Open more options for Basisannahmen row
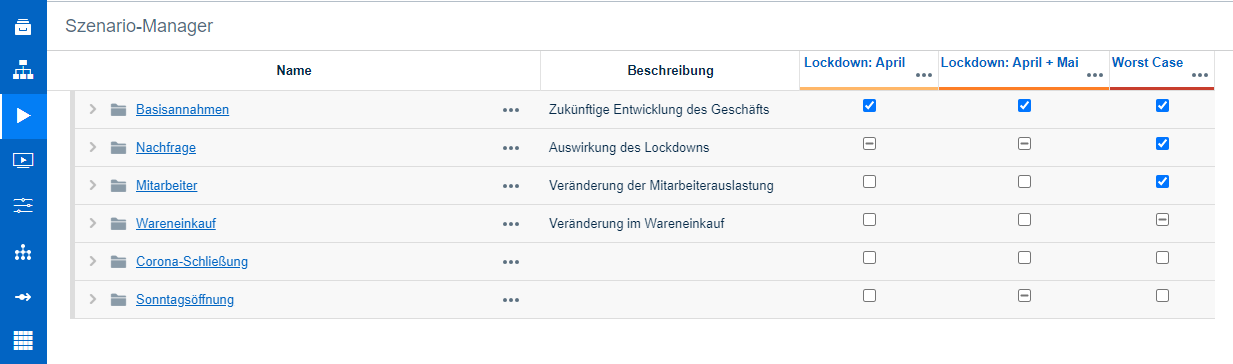This screenshot has width=1233, height=364. coord(511,110)
